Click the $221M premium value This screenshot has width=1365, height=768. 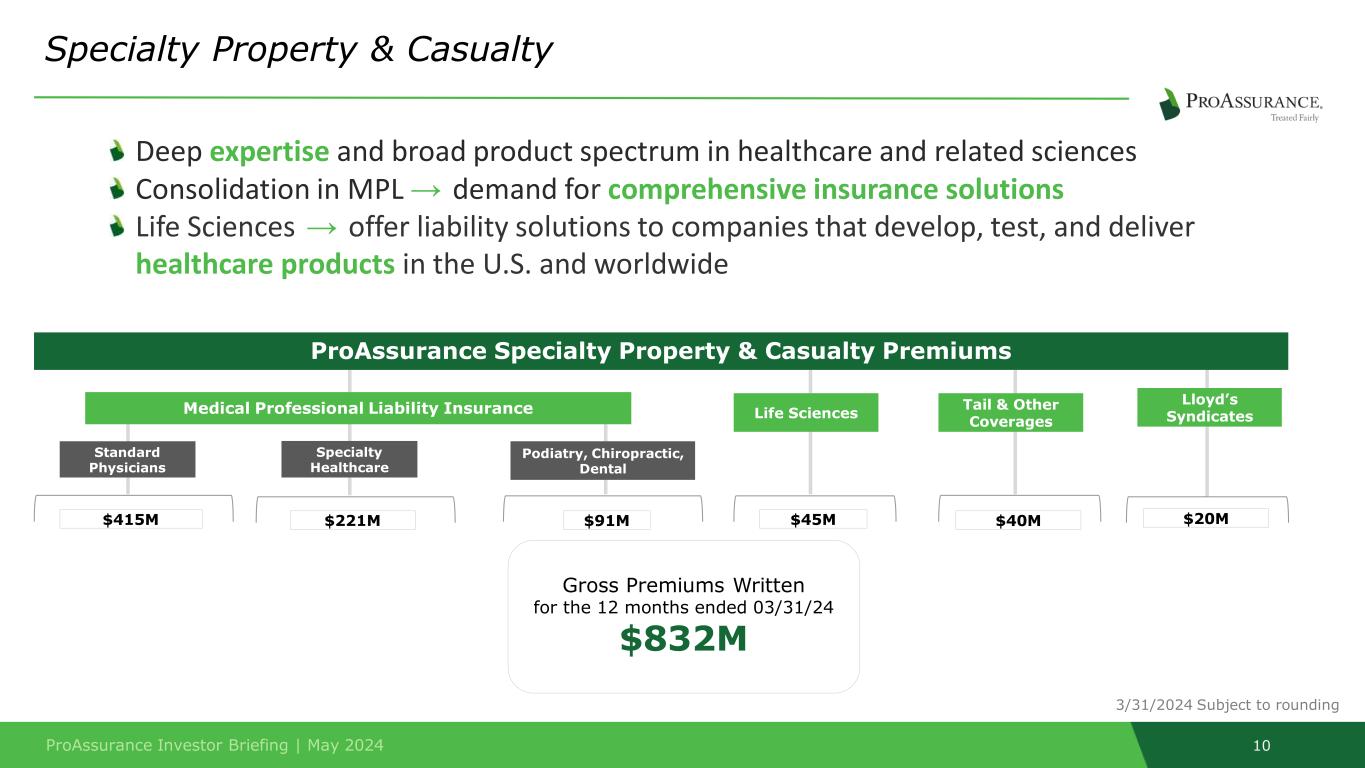point(352,520)
